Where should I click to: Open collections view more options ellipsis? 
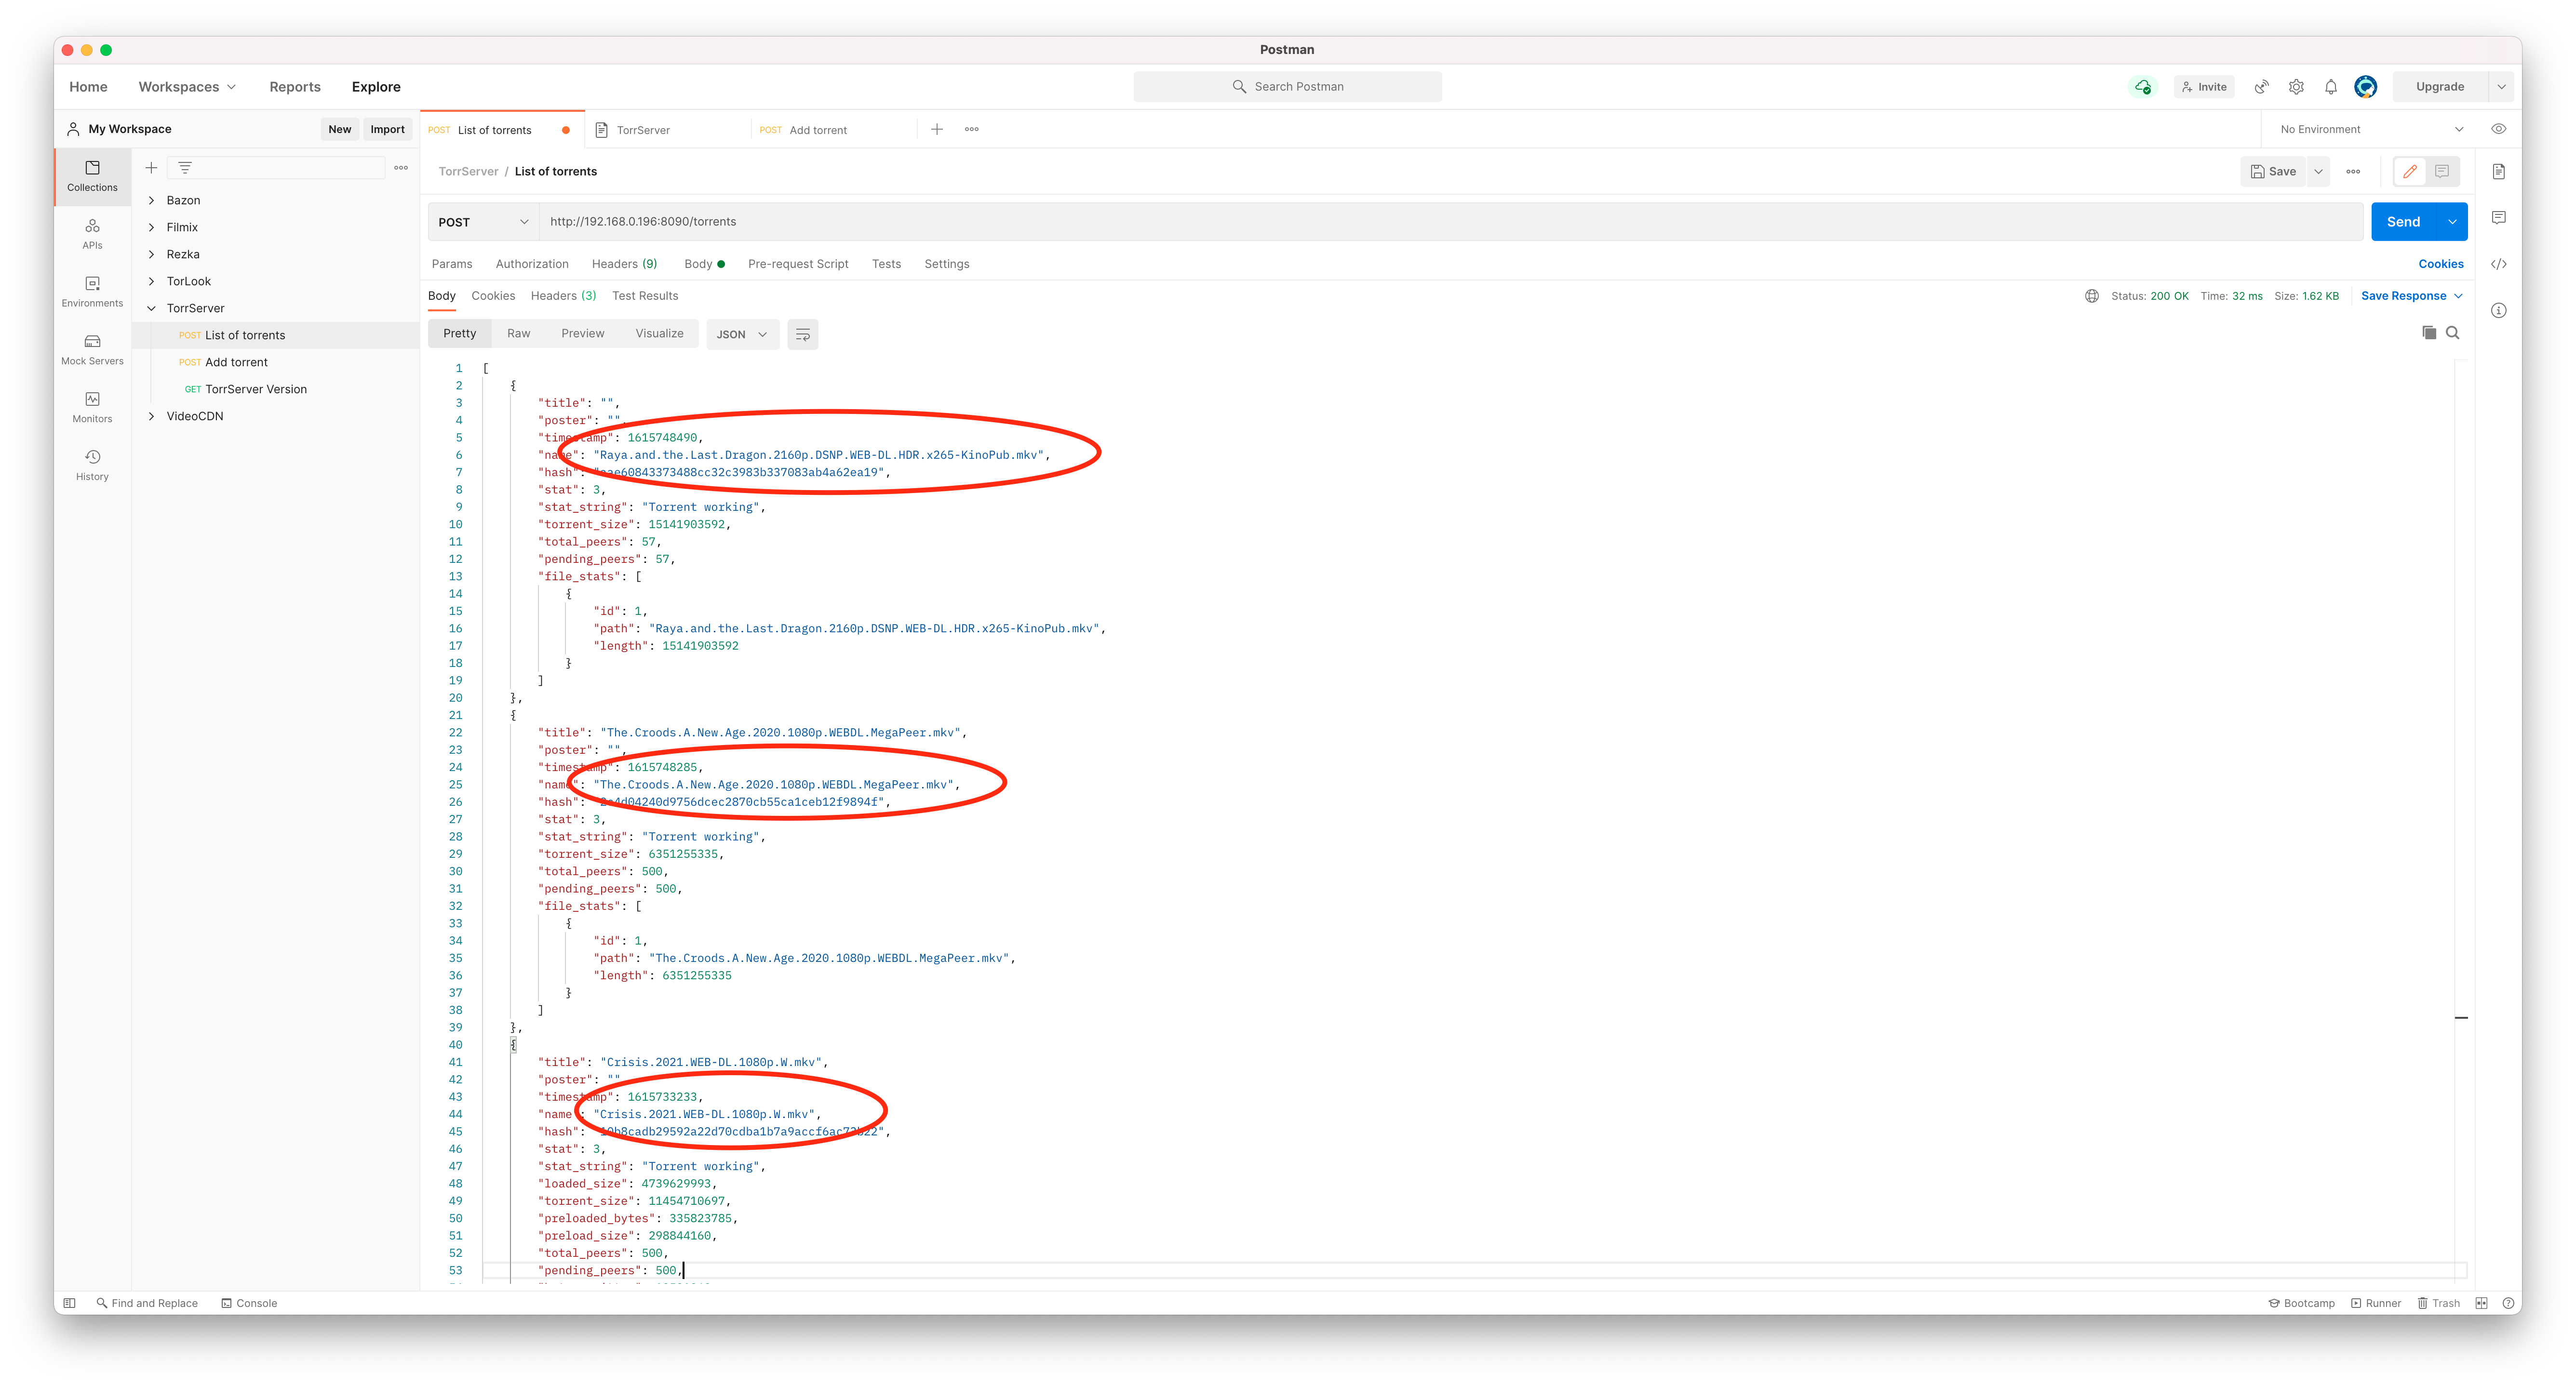401,168
